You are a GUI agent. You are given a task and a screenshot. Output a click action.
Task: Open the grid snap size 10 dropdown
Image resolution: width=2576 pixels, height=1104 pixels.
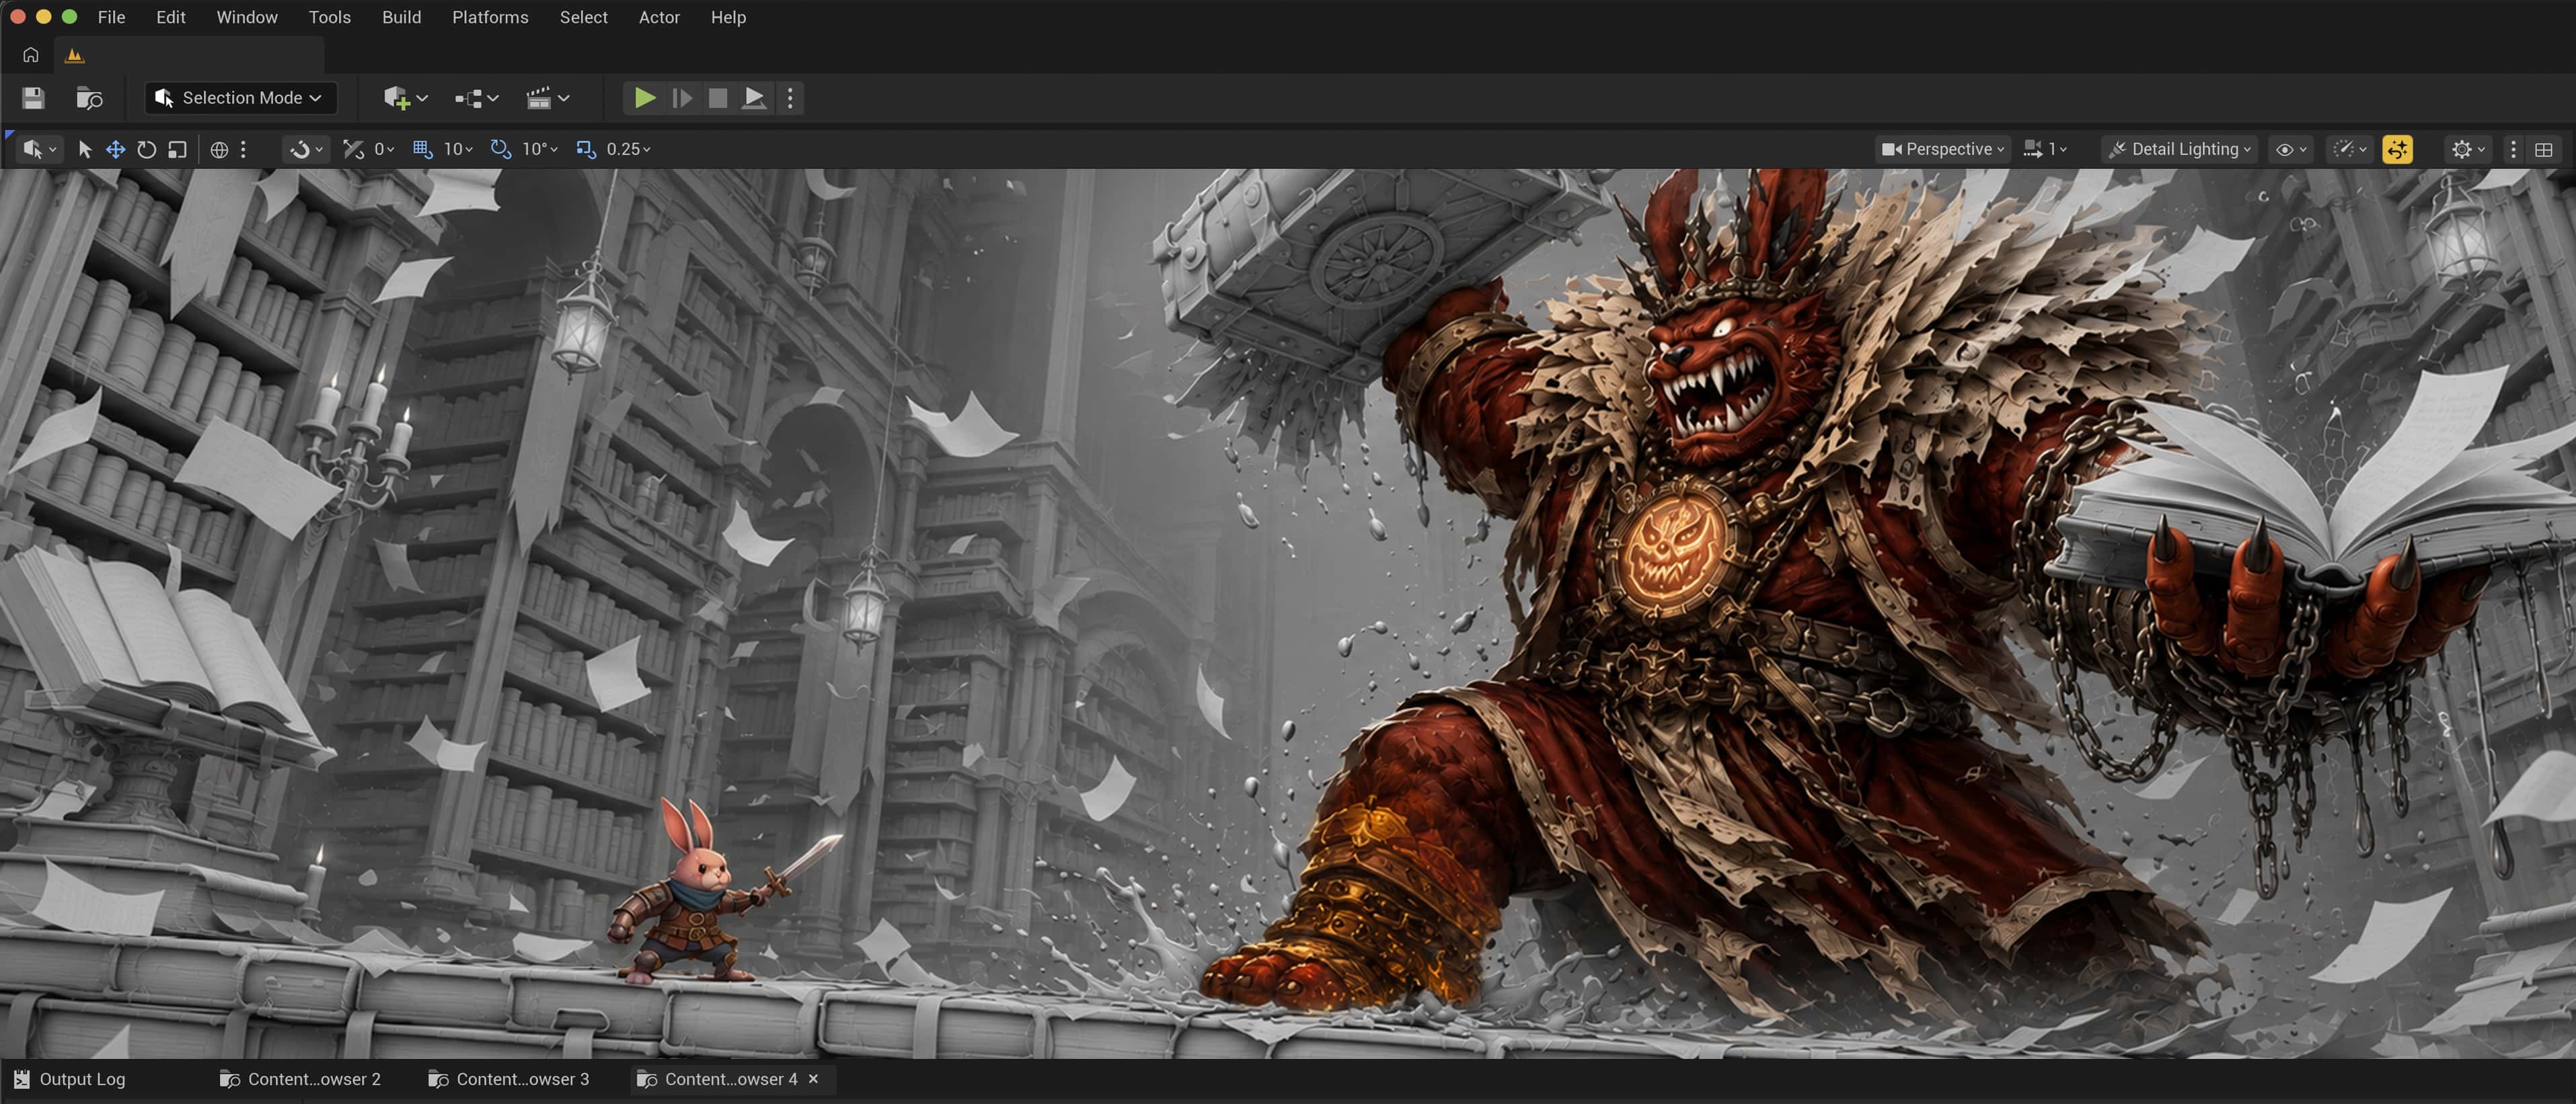click(x=458, y=149)
